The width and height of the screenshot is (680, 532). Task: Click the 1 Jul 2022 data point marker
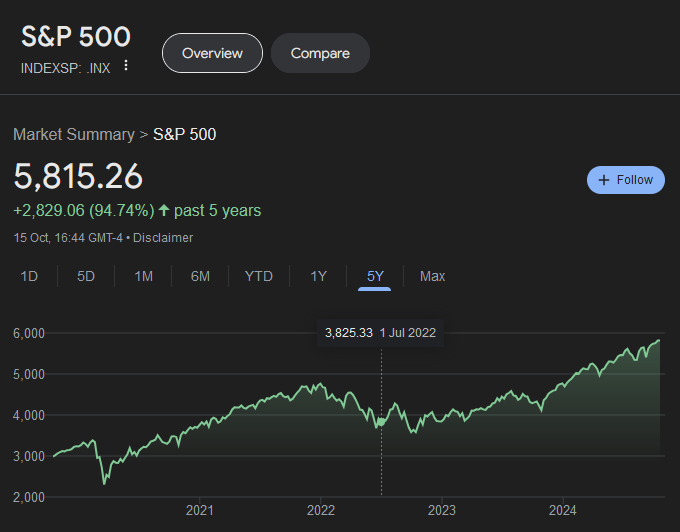(381, 423)
